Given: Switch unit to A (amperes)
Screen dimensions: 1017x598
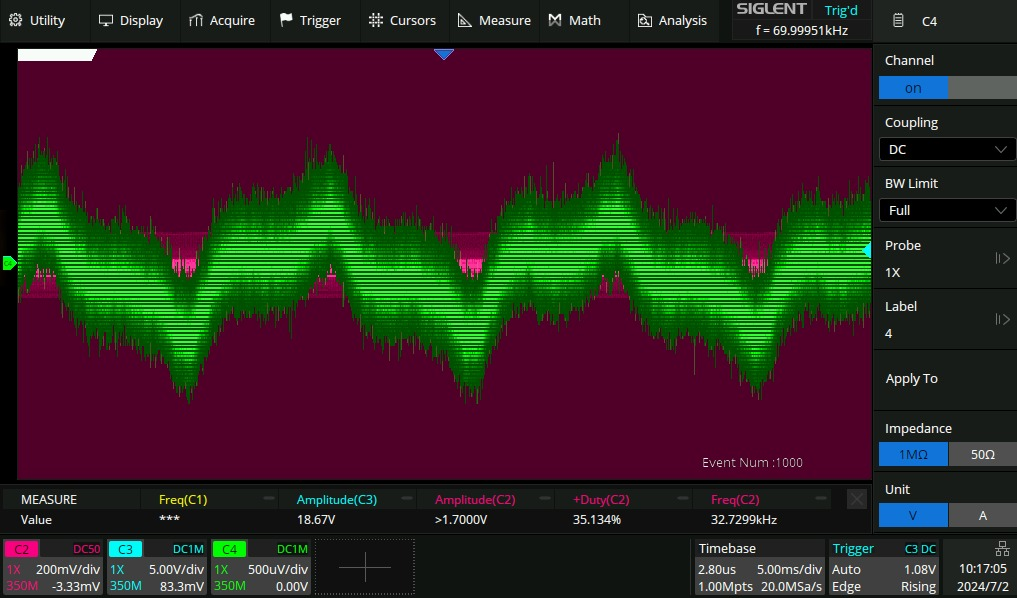Looking at the screenshot, I should [x=982, y=515].
